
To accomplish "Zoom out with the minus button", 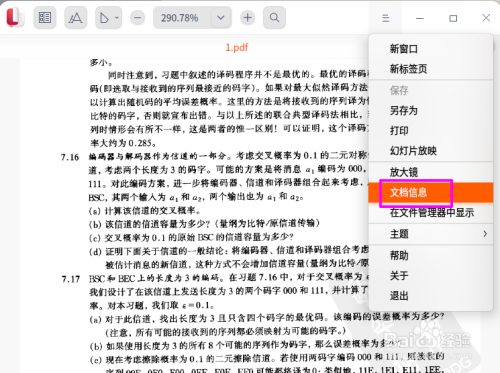I will (137, 17).
